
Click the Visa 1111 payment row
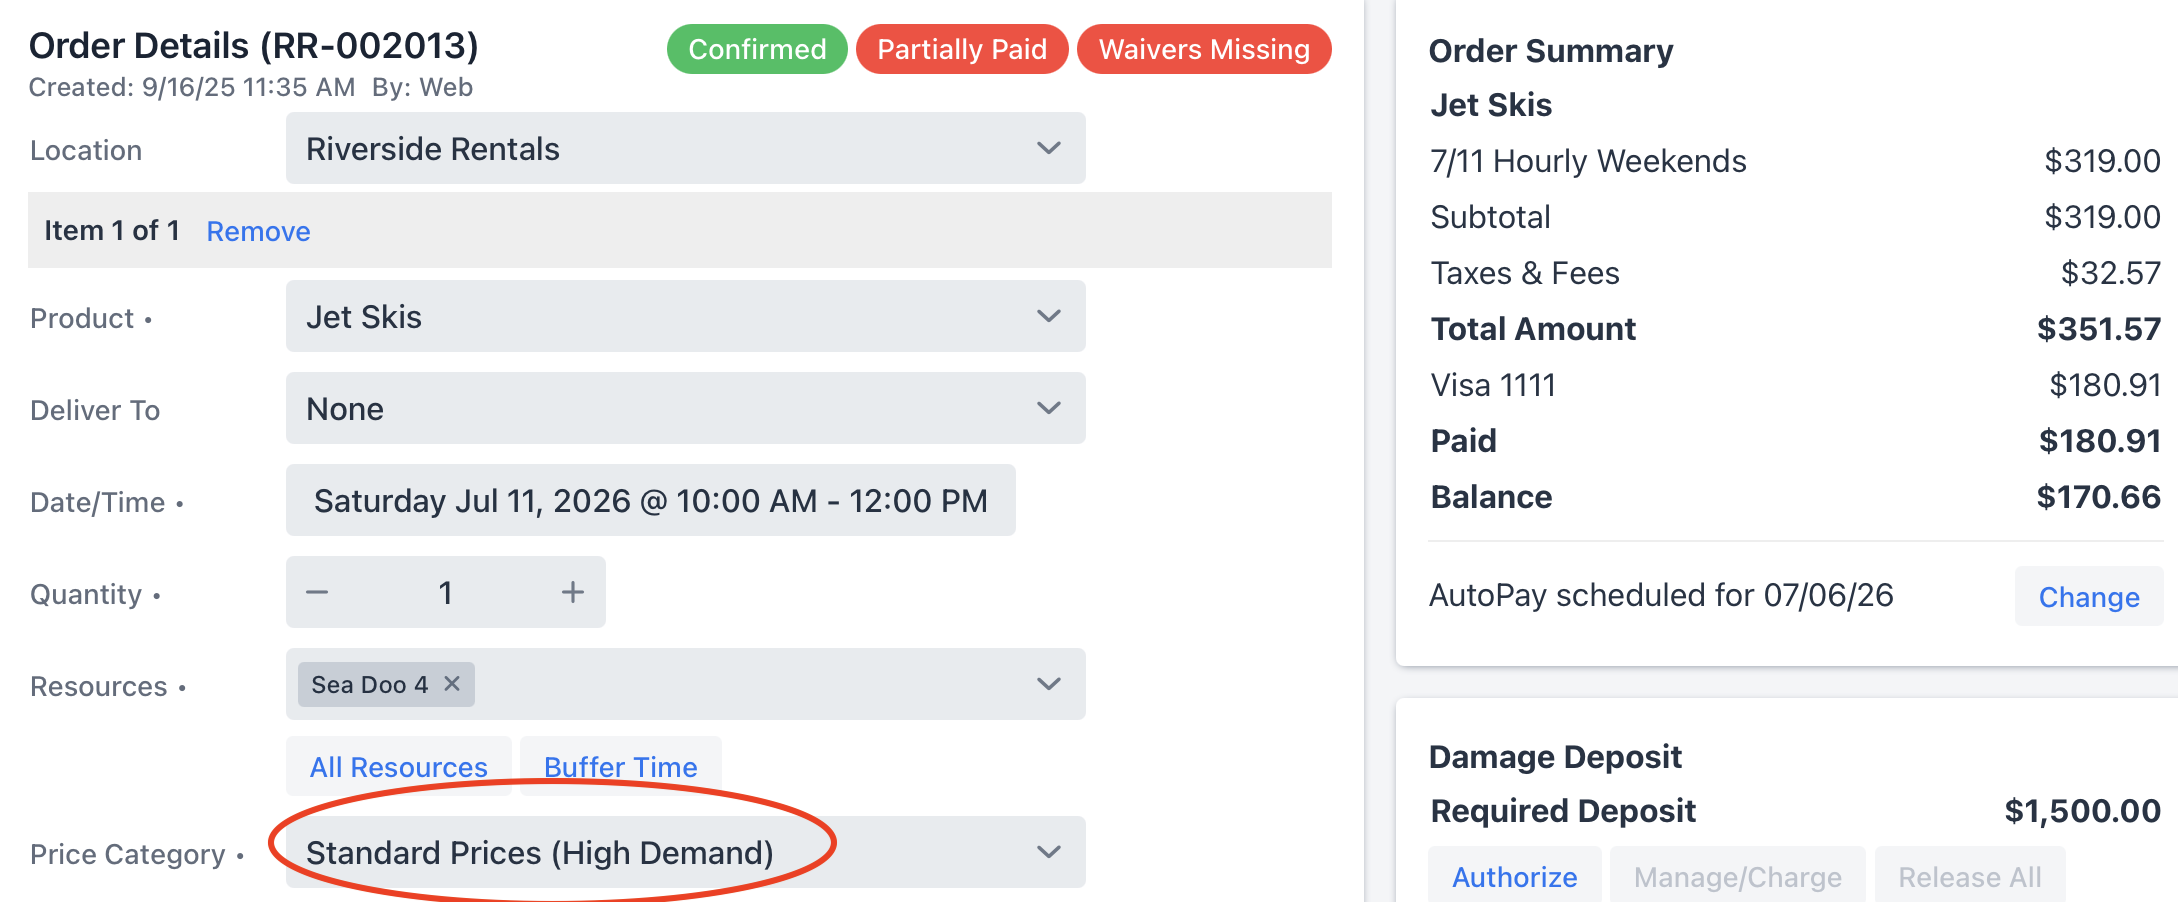pyautogui.click(x=1795, y=385)
